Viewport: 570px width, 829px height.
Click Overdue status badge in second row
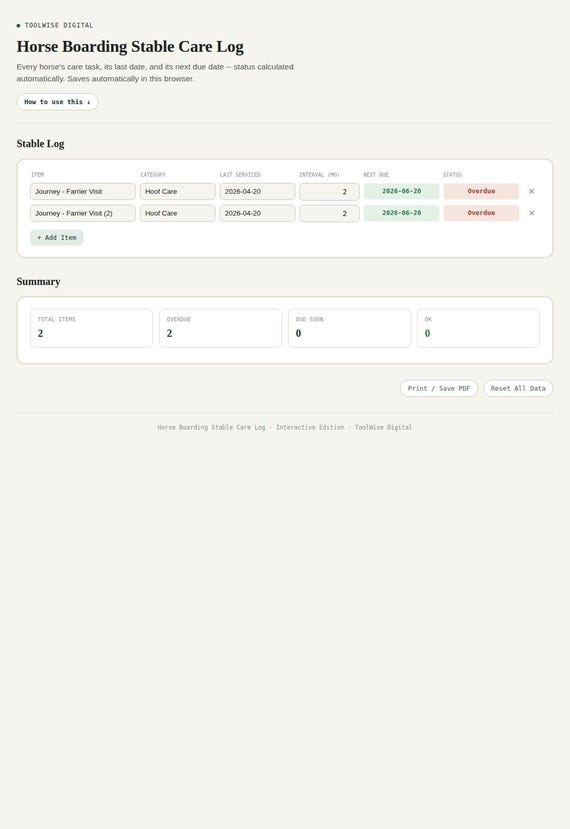tap(481, 213)
